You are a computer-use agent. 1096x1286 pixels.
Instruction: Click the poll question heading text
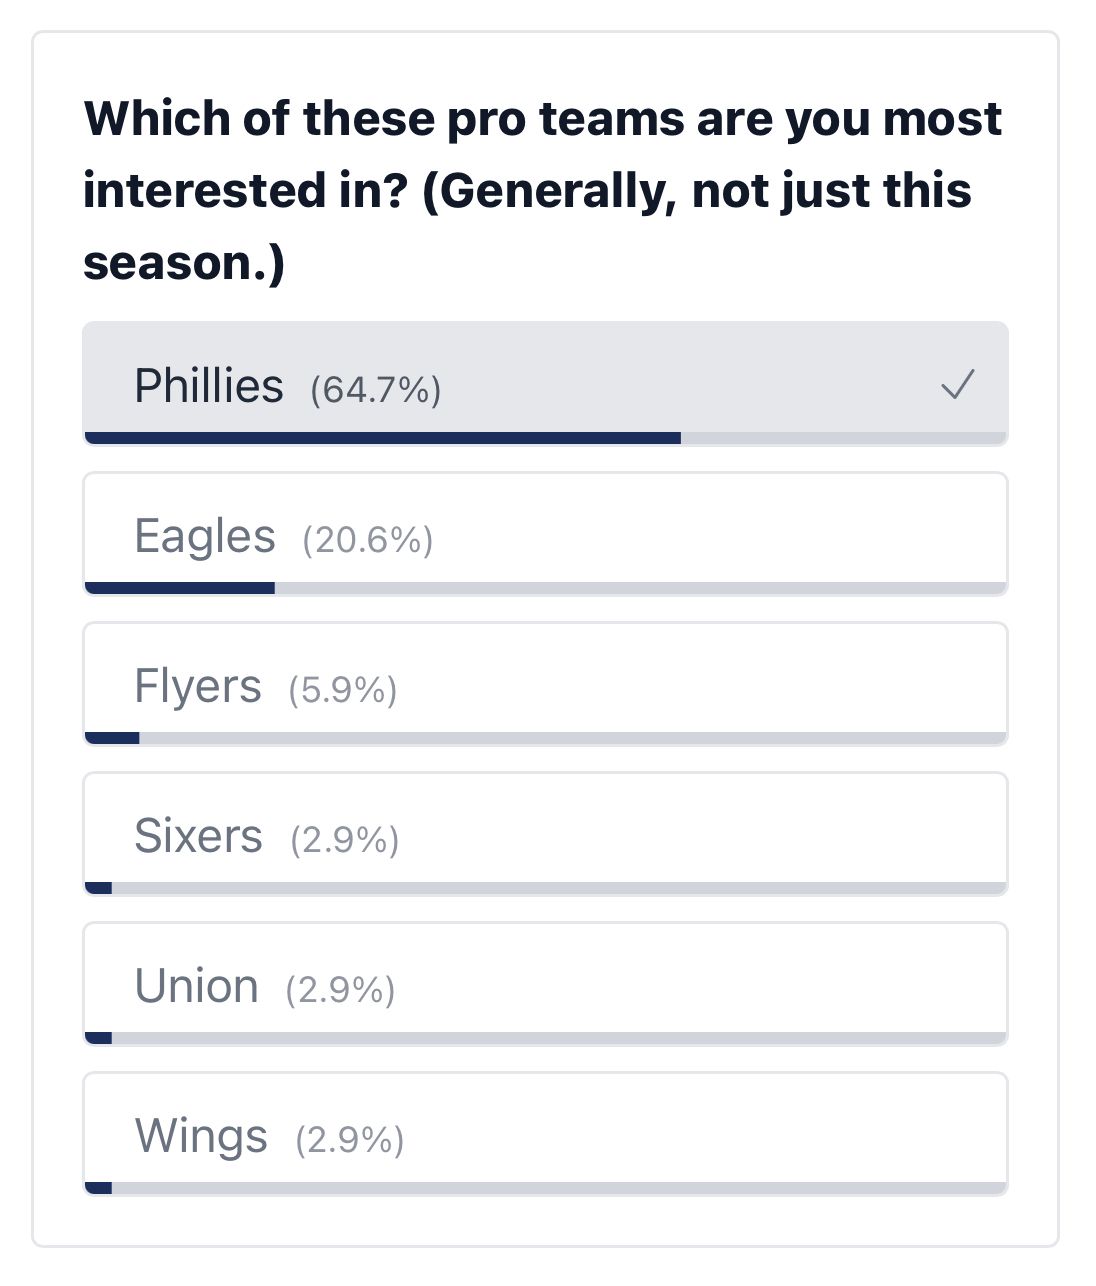pos(543,190)
